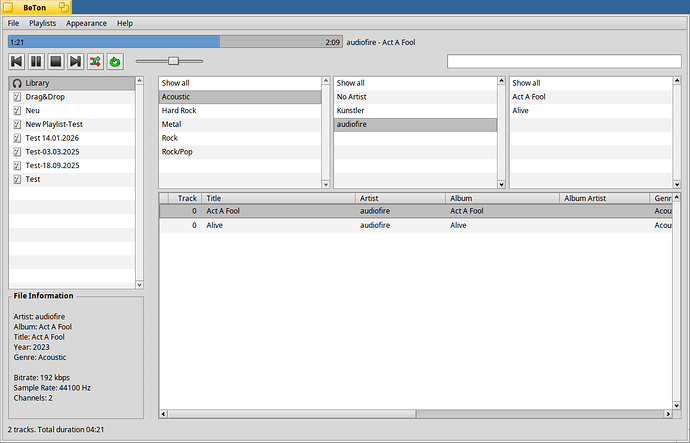This screenshot has height=443, width=690.
Task: Select the New Playlist-Test playlist
Action: point(61,124)
